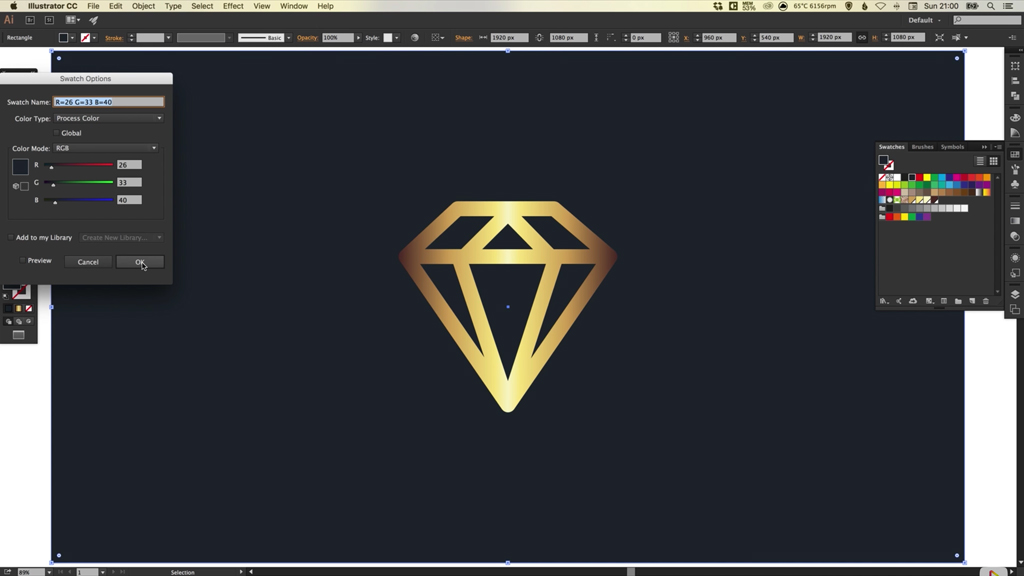1024x576 pixels.
Task: Cancel the Swatch Options dialog
Action: tap(88, 261)
